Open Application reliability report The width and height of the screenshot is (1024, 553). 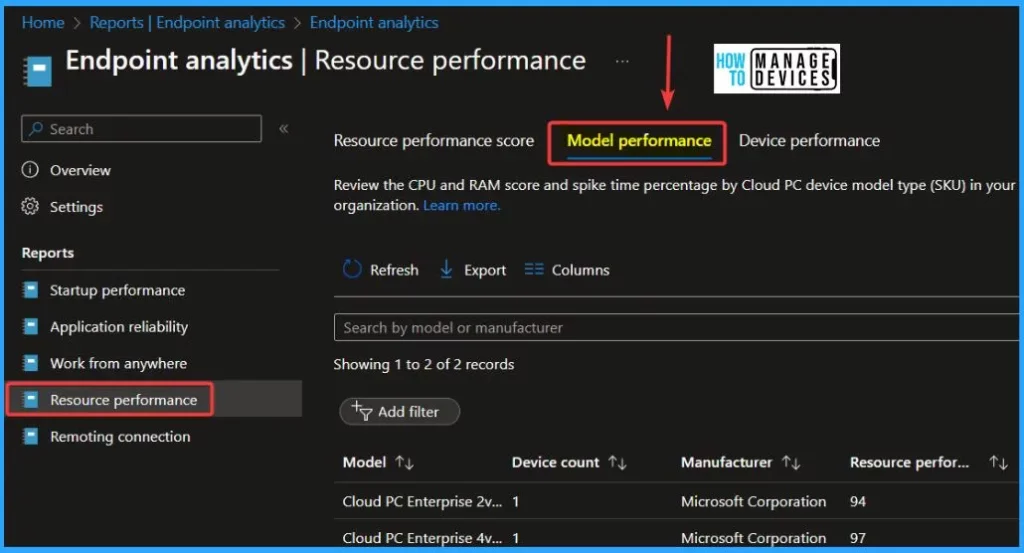(119, 327)
